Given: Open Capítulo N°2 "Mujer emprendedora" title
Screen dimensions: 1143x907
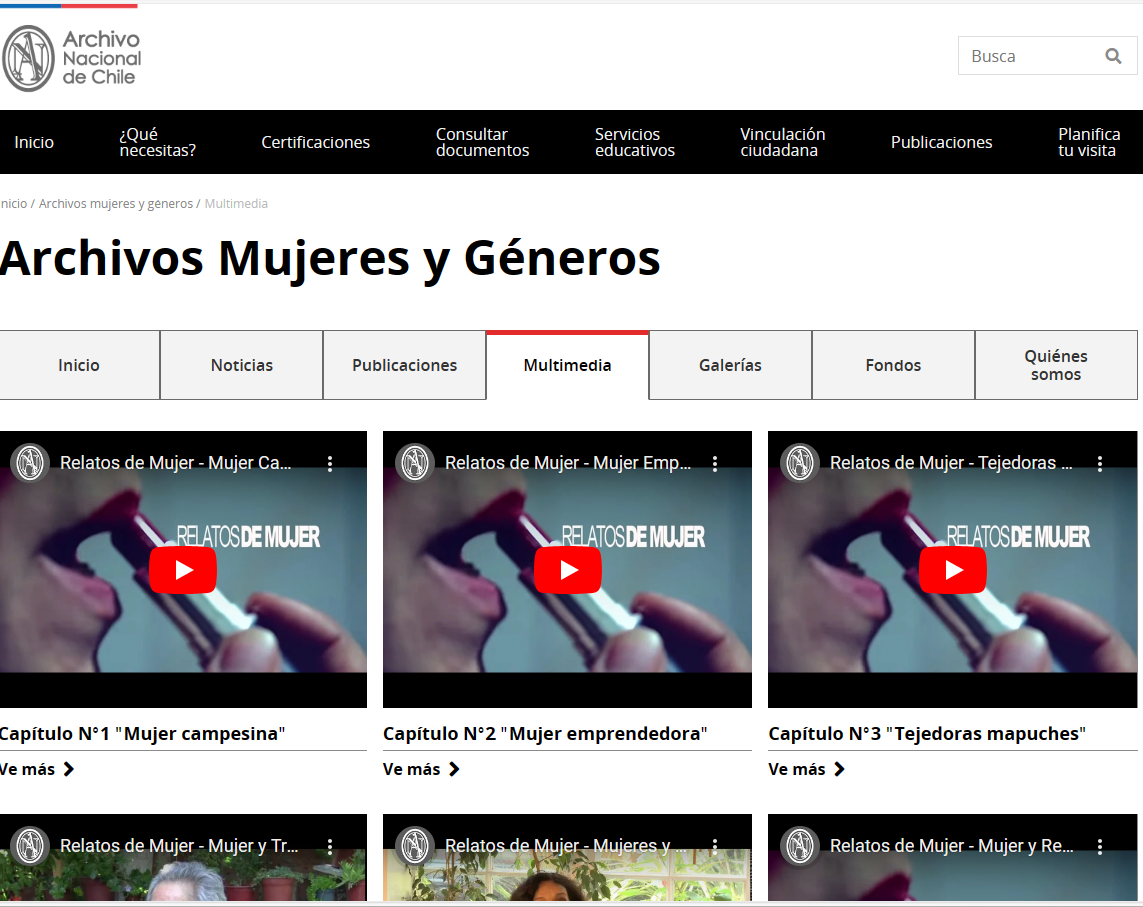Looking at the screenshot, I should coord(545,733).
